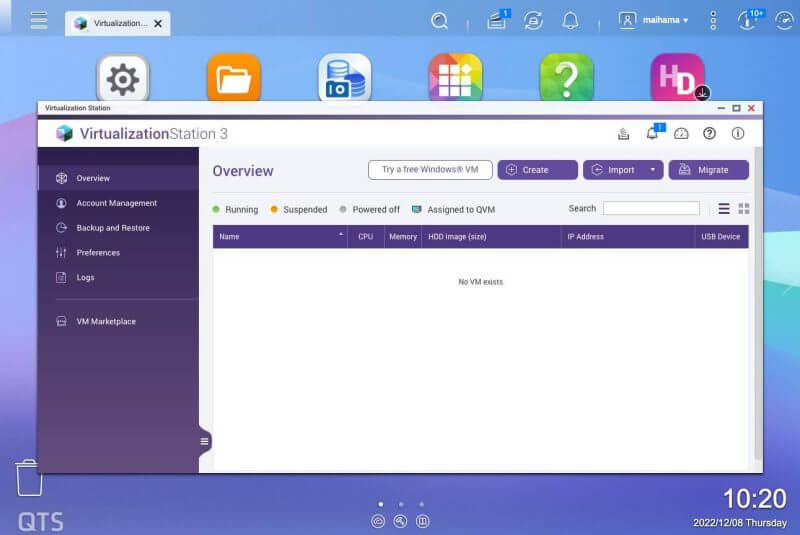Open the maihama user menu

click(654, 20)
